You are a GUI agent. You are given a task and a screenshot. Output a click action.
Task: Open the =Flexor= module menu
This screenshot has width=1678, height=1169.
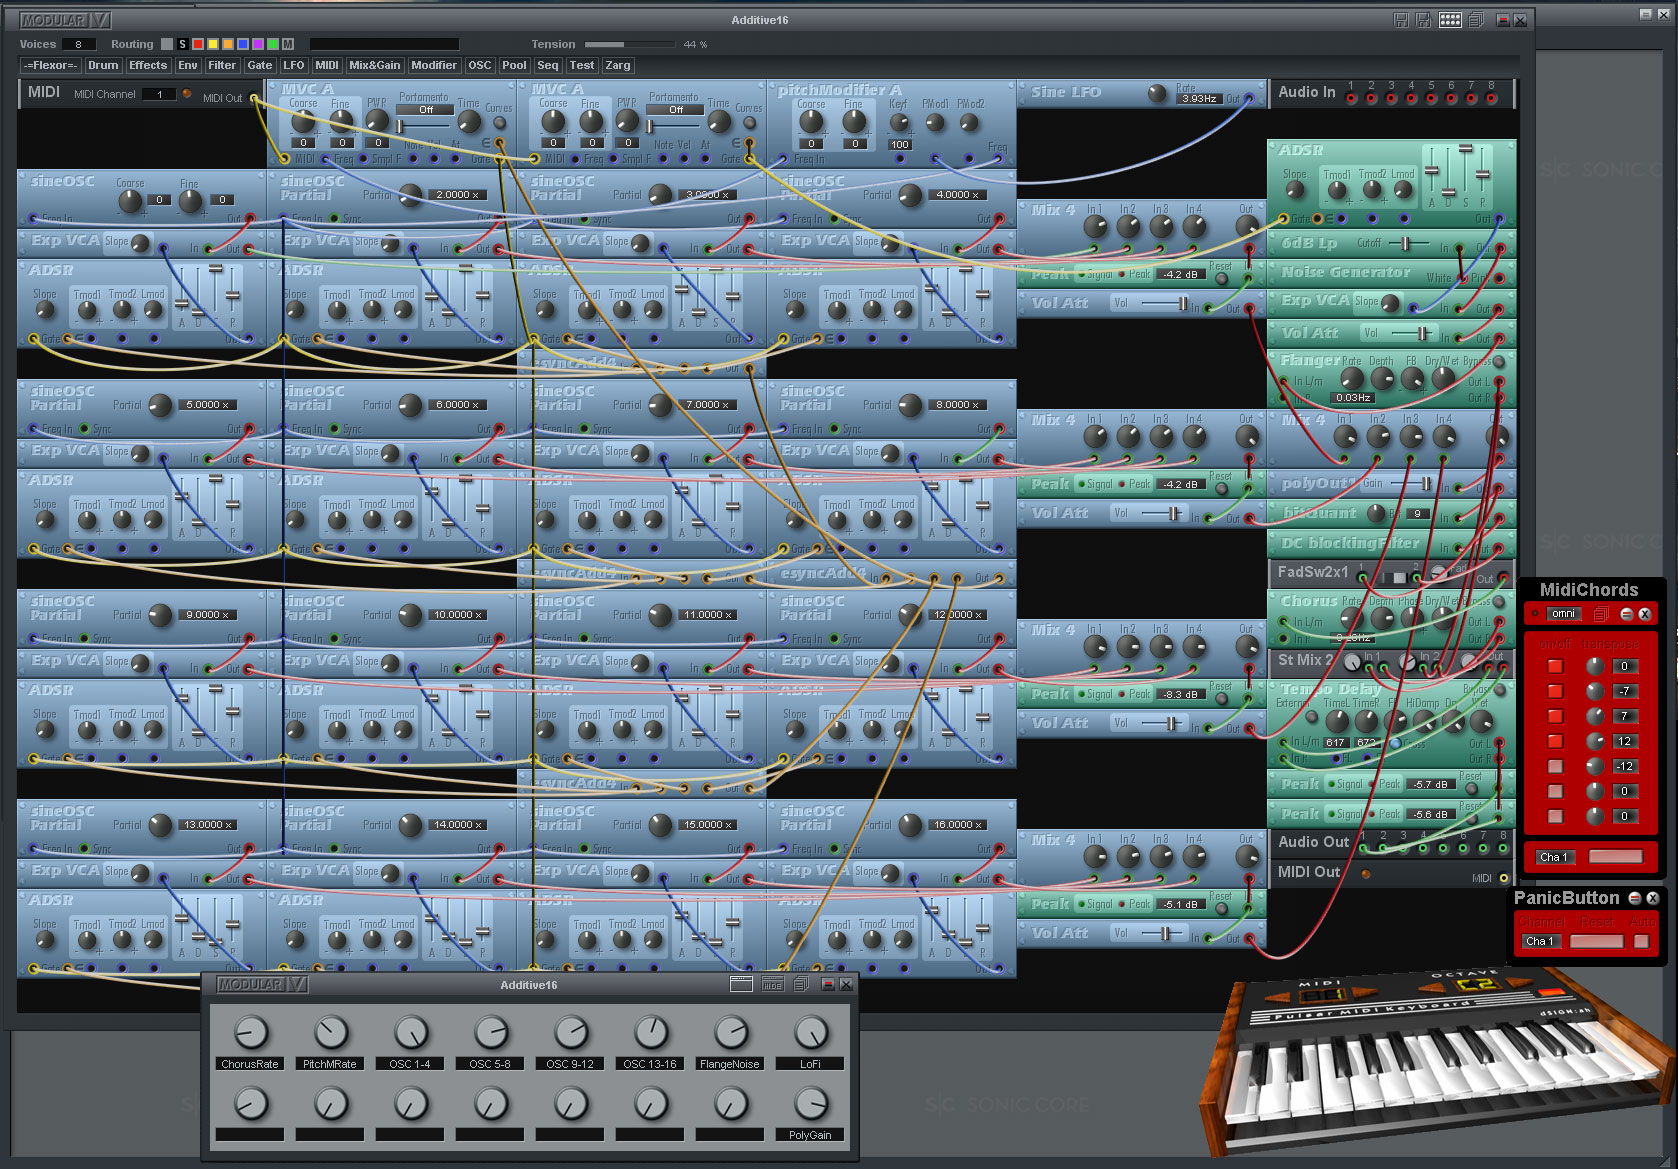tap(51, 65)
